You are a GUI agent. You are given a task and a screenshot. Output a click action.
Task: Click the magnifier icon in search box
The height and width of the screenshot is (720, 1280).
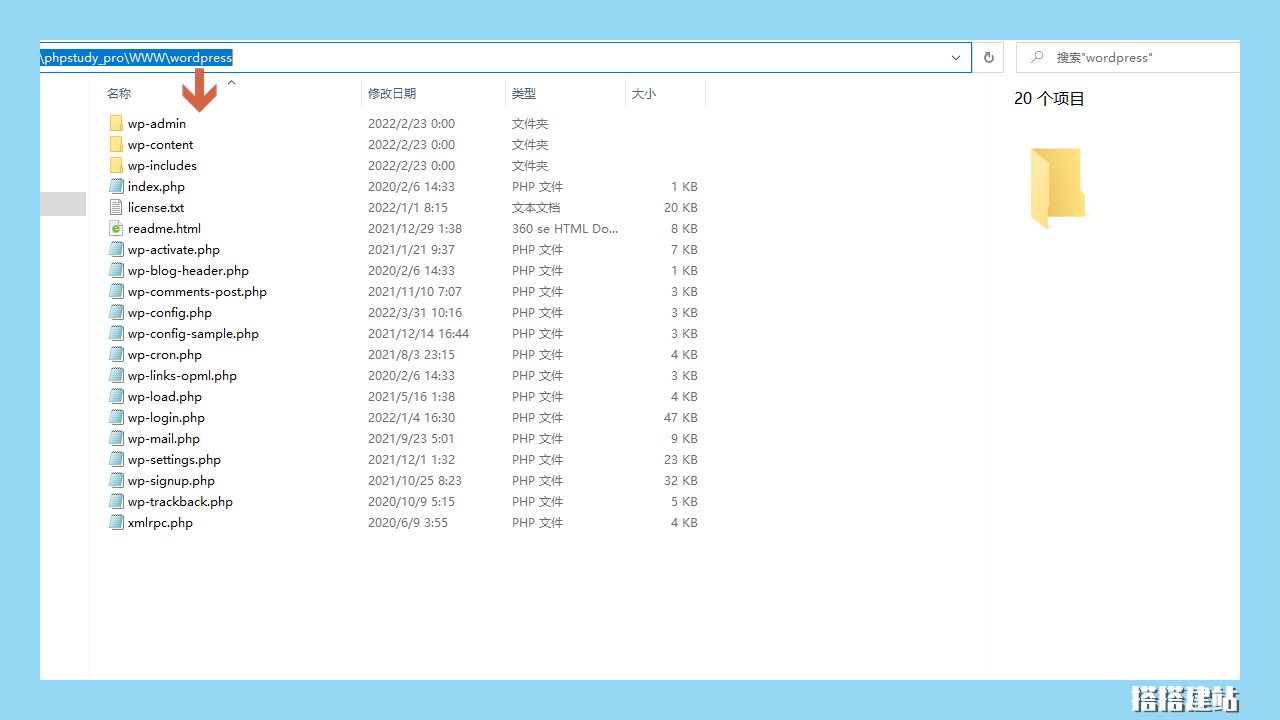[x=1037, y=58]
